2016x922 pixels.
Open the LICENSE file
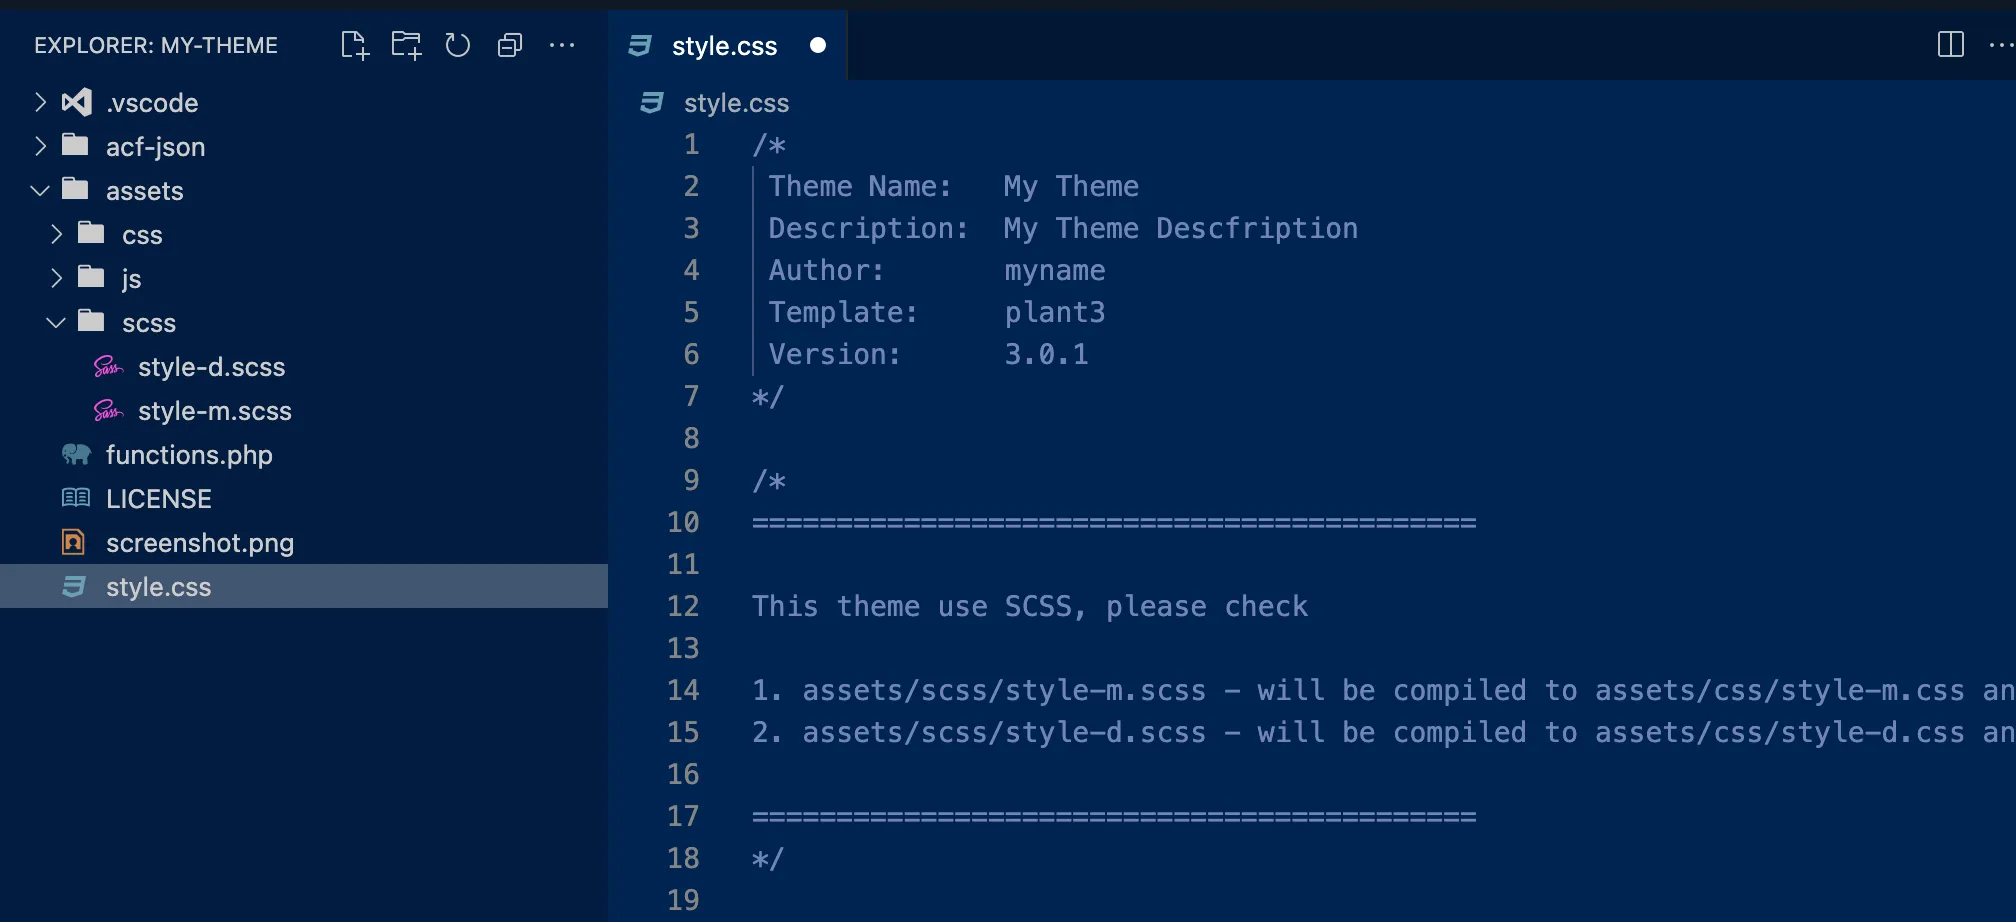[158, 499]
